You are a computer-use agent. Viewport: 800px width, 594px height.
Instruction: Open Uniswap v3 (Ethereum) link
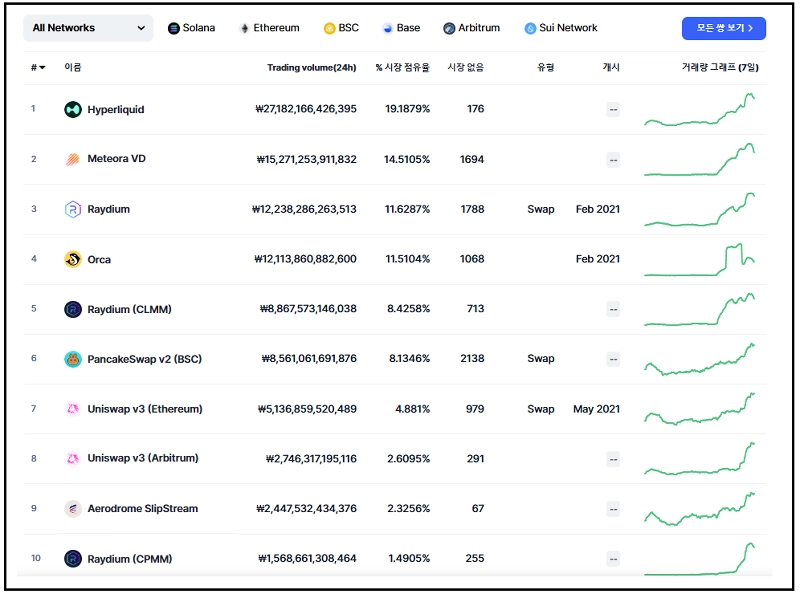coord(145,409)
